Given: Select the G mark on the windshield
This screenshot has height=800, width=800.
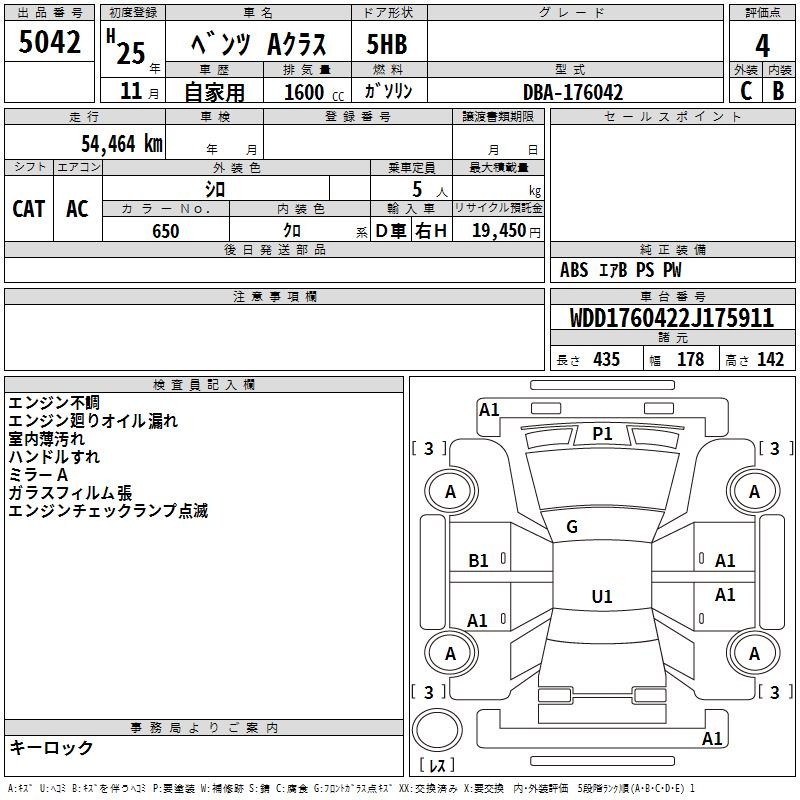Looking at the screenshot, I should coord(572,527).
